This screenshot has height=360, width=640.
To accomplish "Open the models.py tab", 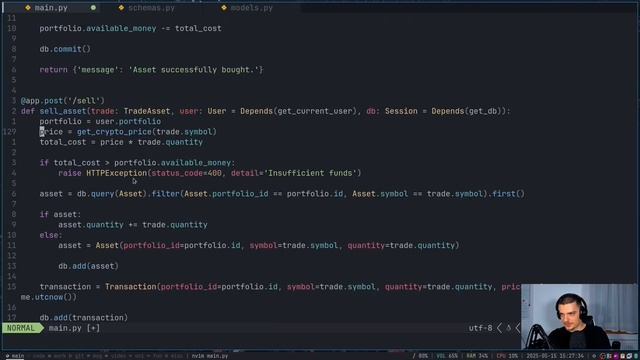I will tap(251, 8).
